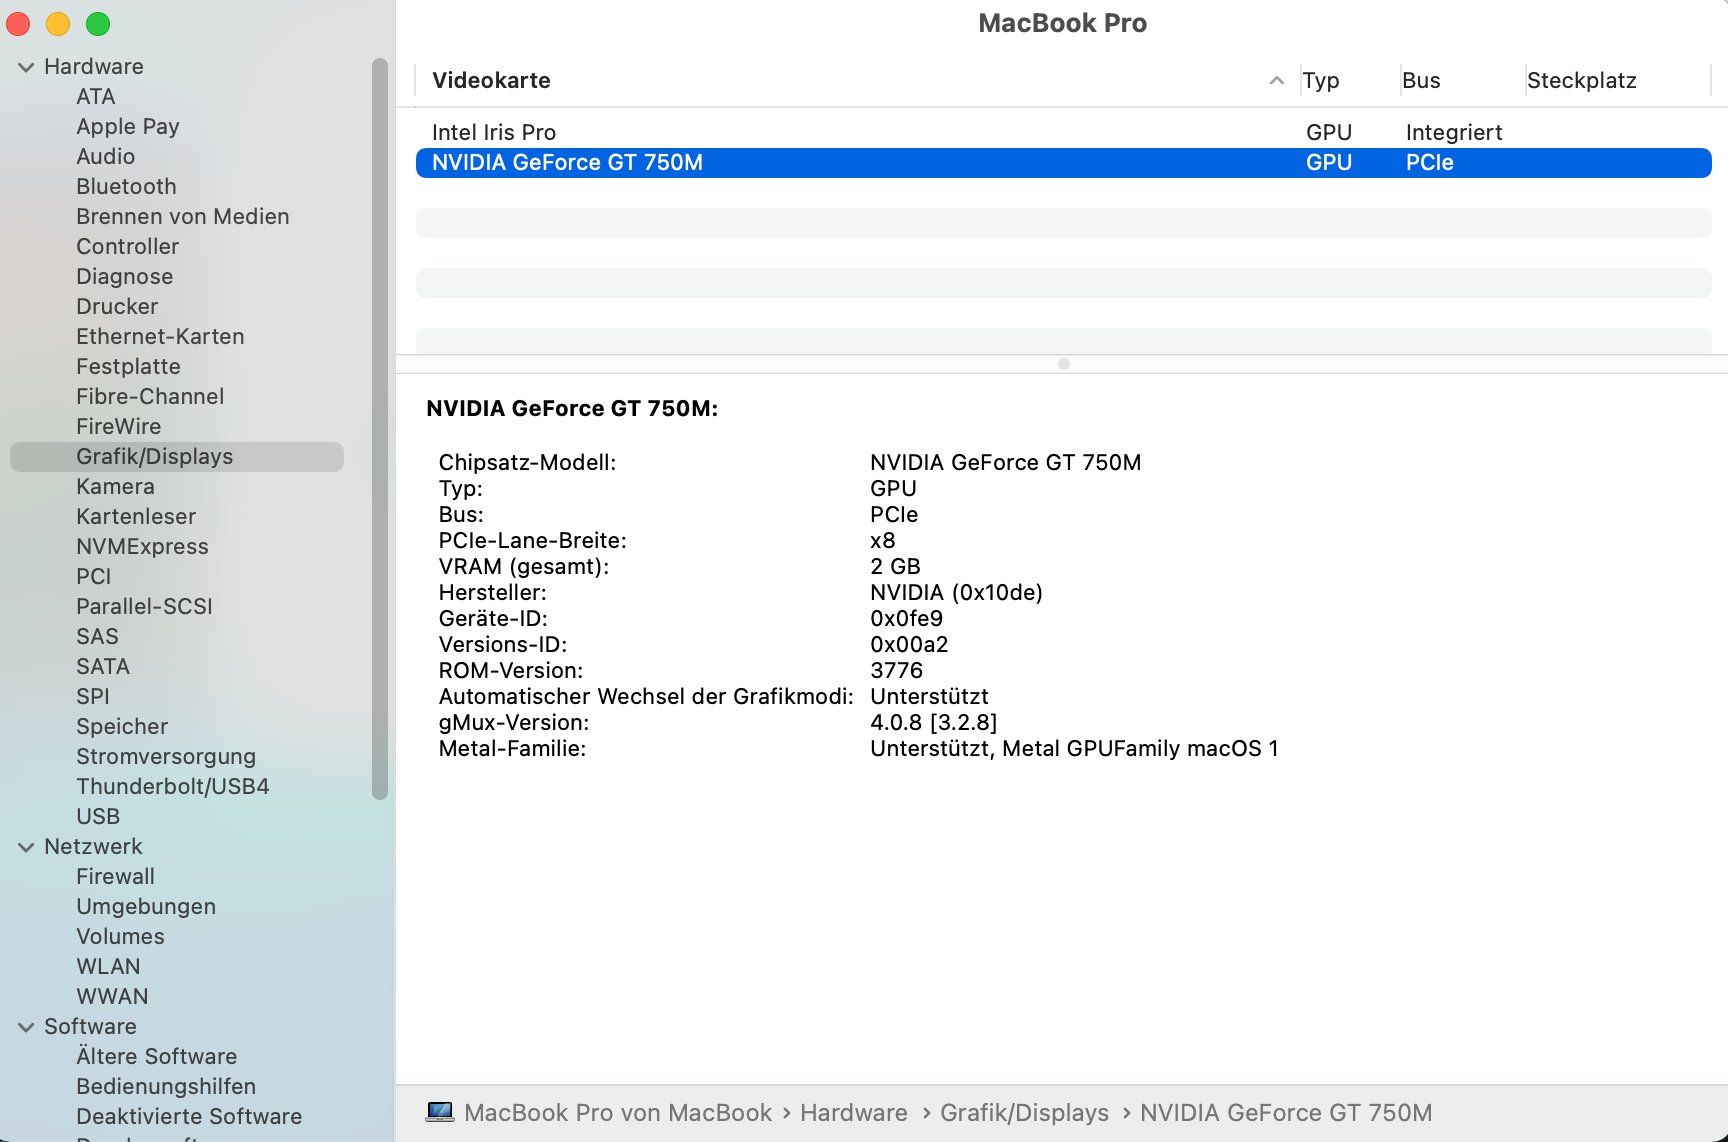Open Brennen von Medien entry
The width and height of the screenshot is (1728, 1142).
tap(183, 216)
